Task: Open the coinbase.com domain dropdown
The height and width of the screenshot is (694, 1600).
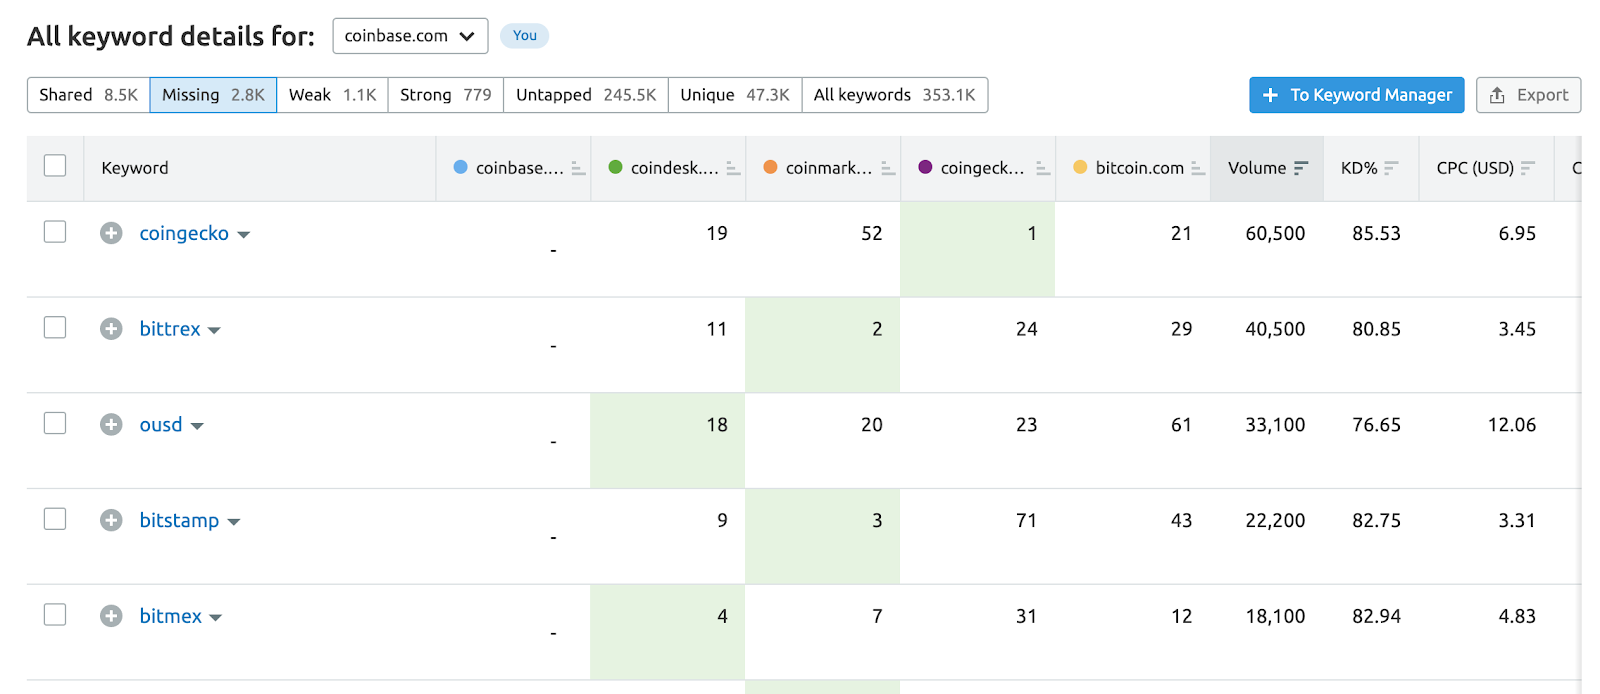Action: click(410, 36)
